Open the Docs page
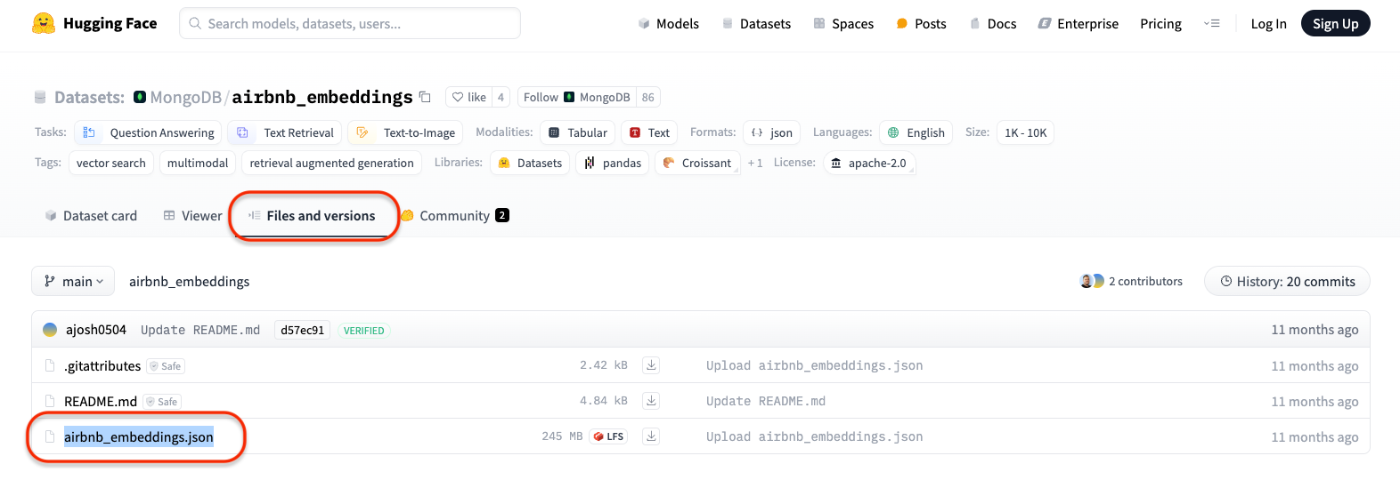1400x480 pixels. coord(992,24)
